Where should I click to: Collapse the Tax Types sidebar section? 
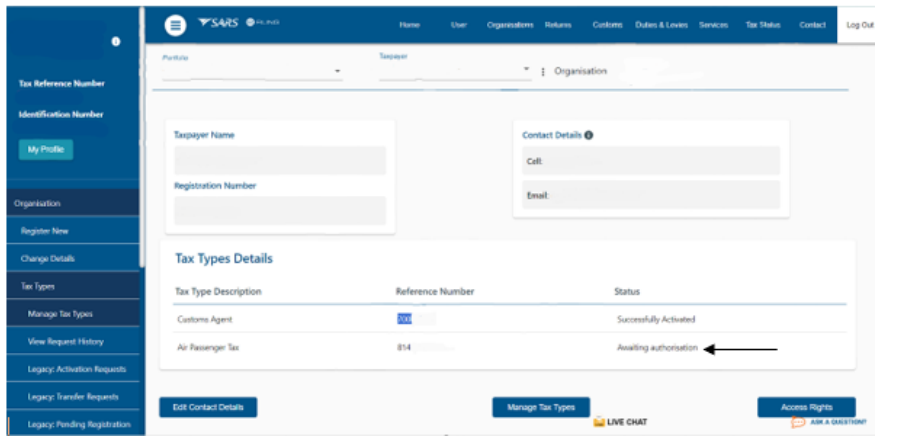(x=70, y=286)
